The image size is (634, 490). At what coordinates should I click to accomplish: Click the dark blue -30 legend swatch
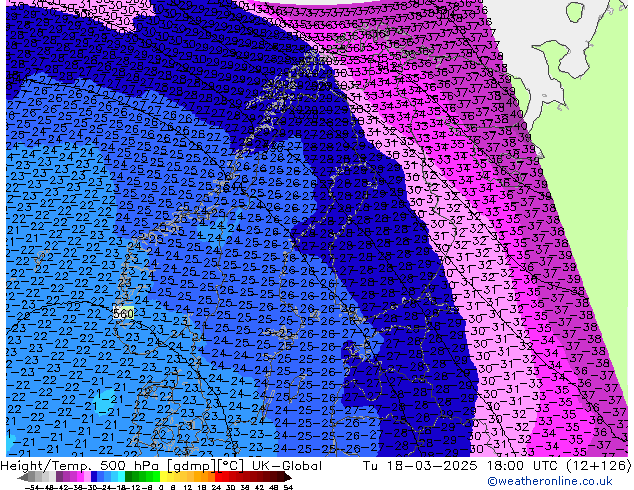click(94, 476)
